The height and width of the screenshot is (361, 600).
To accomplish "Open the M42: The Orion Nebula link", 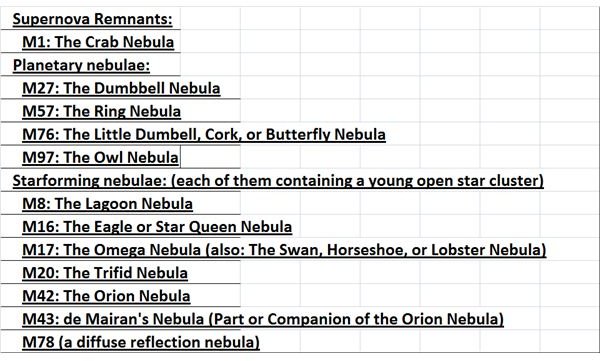I will pyautogui.click(x=106, y=296).
